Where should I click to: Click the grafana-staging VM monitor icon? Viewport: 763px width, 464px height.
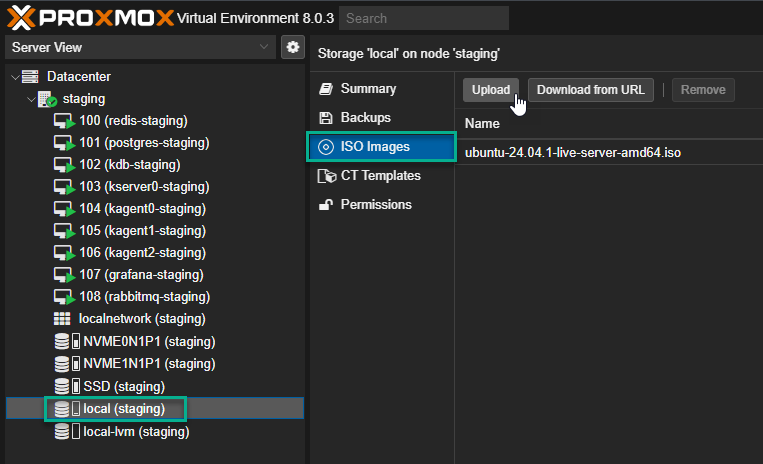65,275
